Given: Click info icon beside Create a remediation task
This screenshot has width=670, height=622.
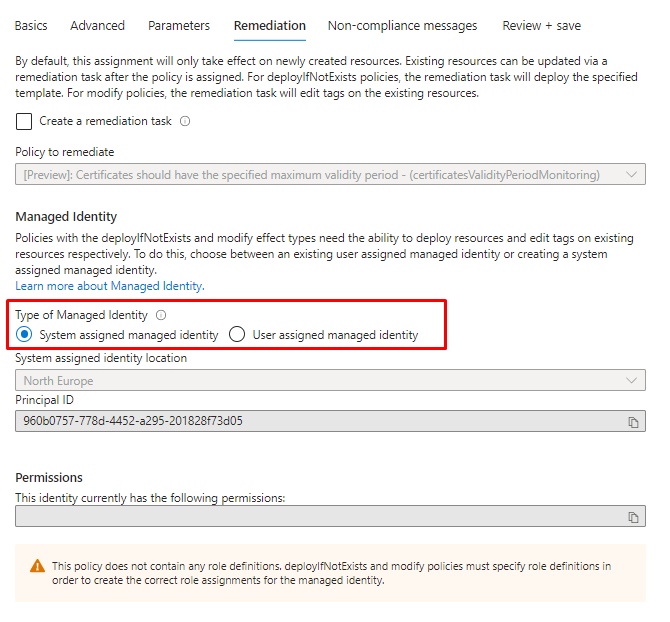Looking at the screenshot, I should (x=185, y=122).
